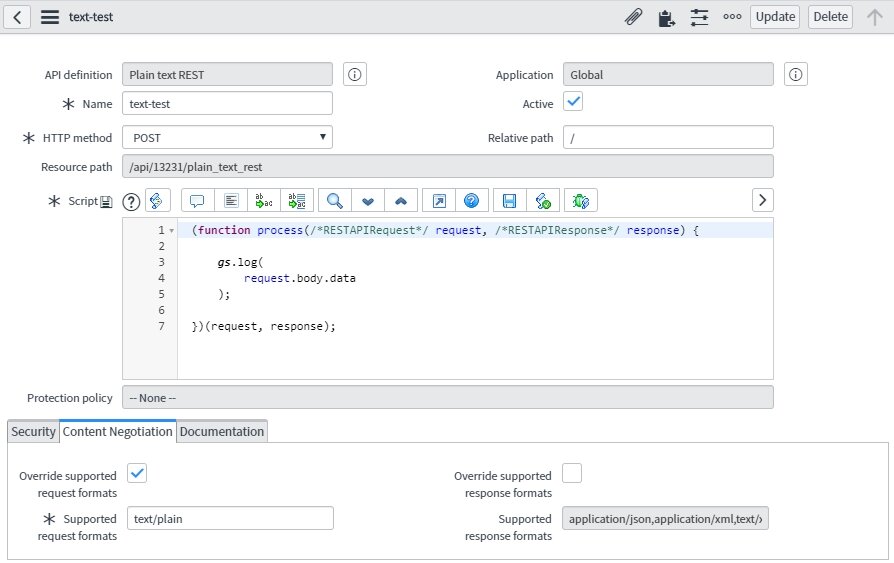Save the script using the floppy disk icon

click(x=509, y=201)
